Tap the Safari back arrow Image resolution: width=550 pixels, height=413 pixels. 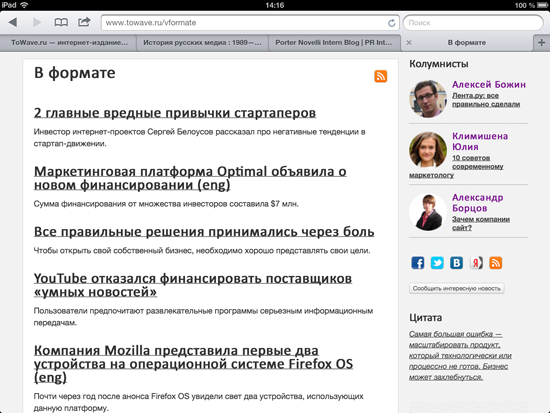click(x=13, y=22)
